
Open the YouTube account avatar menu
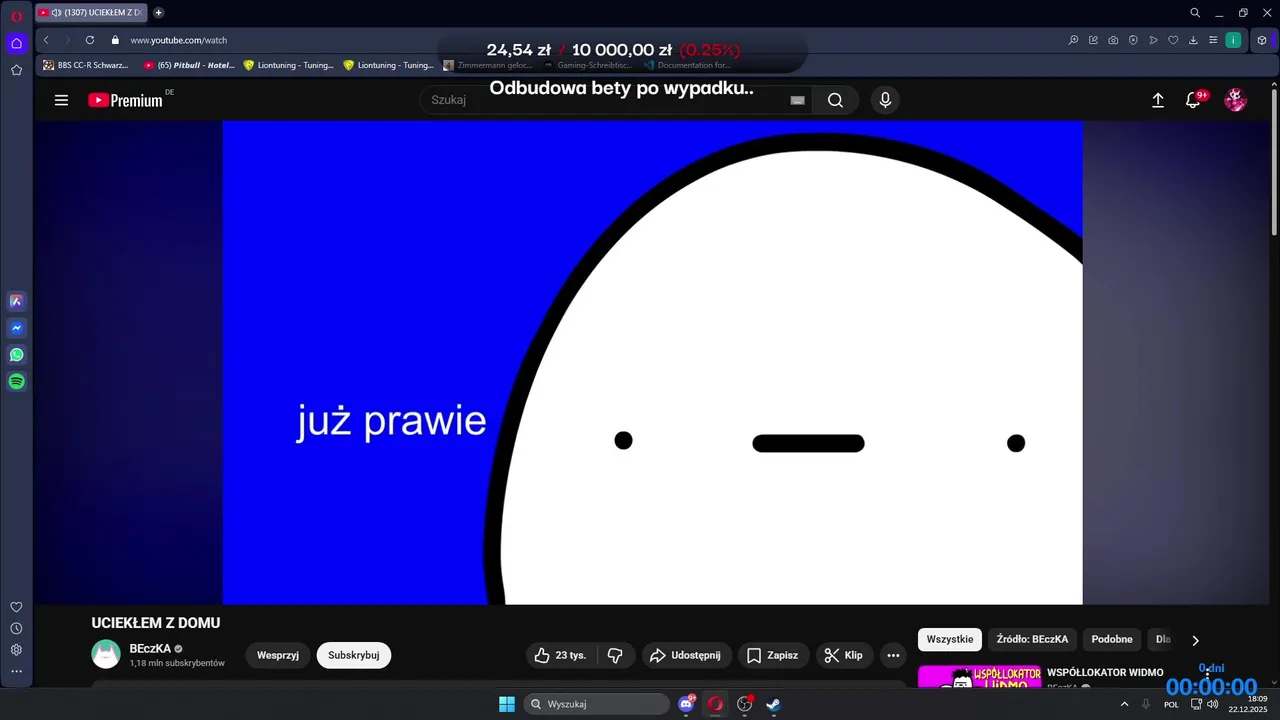click(1236, 100)
